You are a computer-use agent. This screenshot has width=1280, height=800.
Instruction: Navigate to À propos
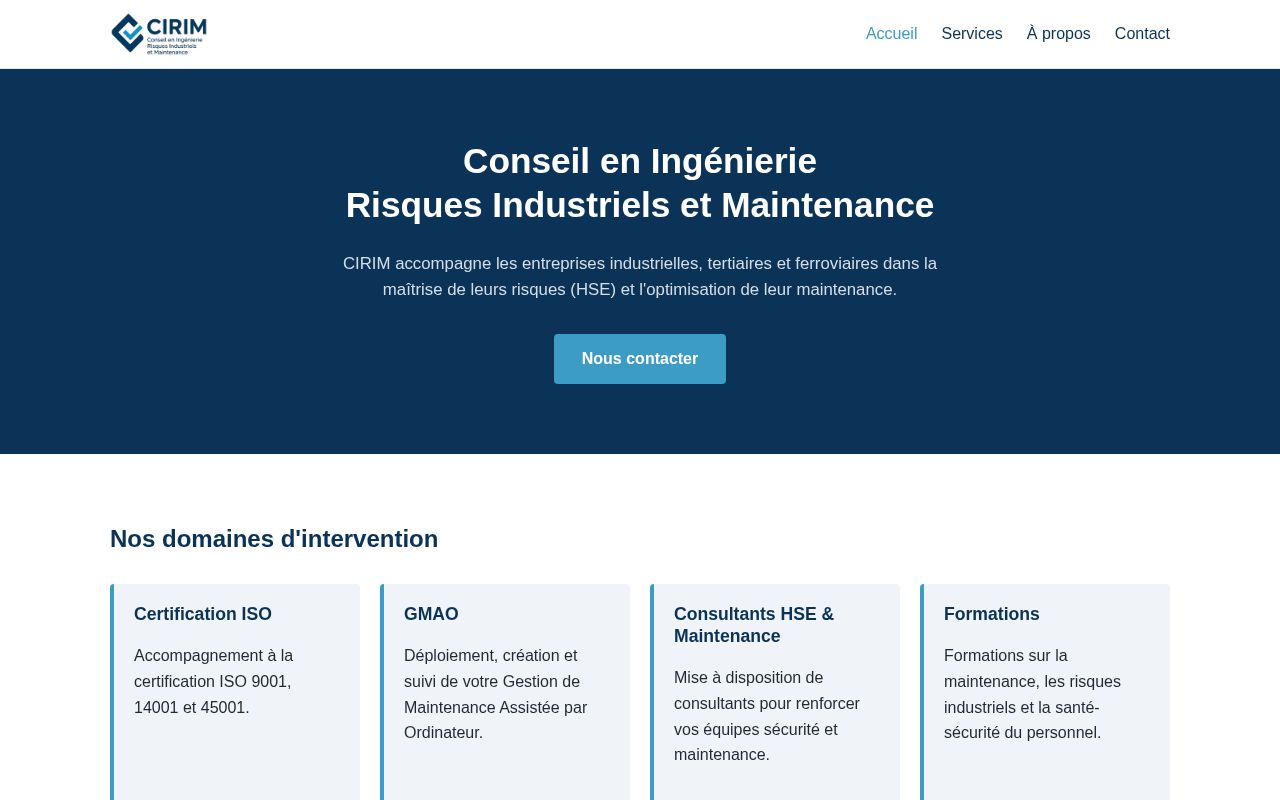pos(1058,34)
